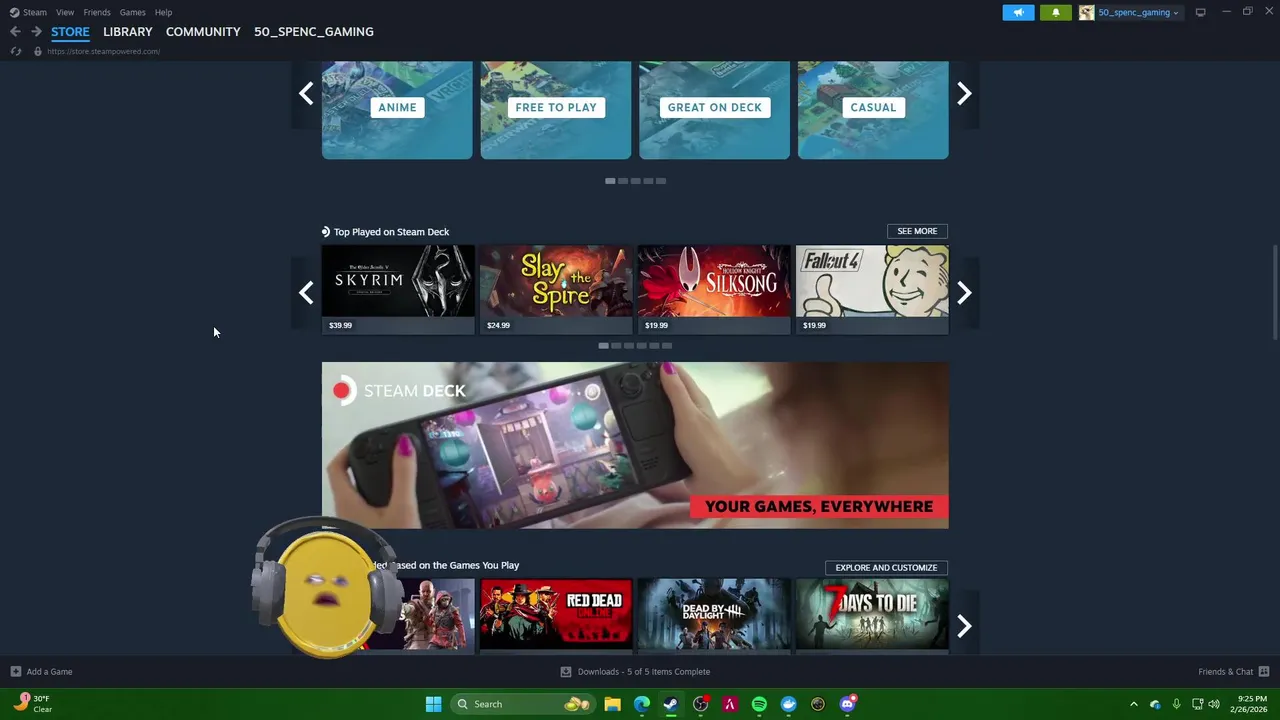Viewport: 1280px width, 720px height.
Task: Open the Games menu
Action: [132, 12]
